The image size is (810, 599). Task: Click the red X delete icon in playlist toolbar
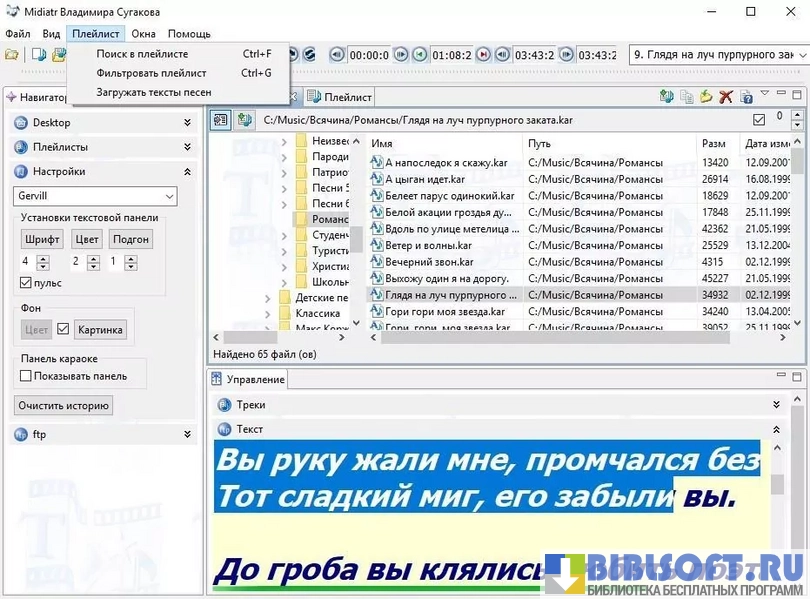[x=726, y=97]
